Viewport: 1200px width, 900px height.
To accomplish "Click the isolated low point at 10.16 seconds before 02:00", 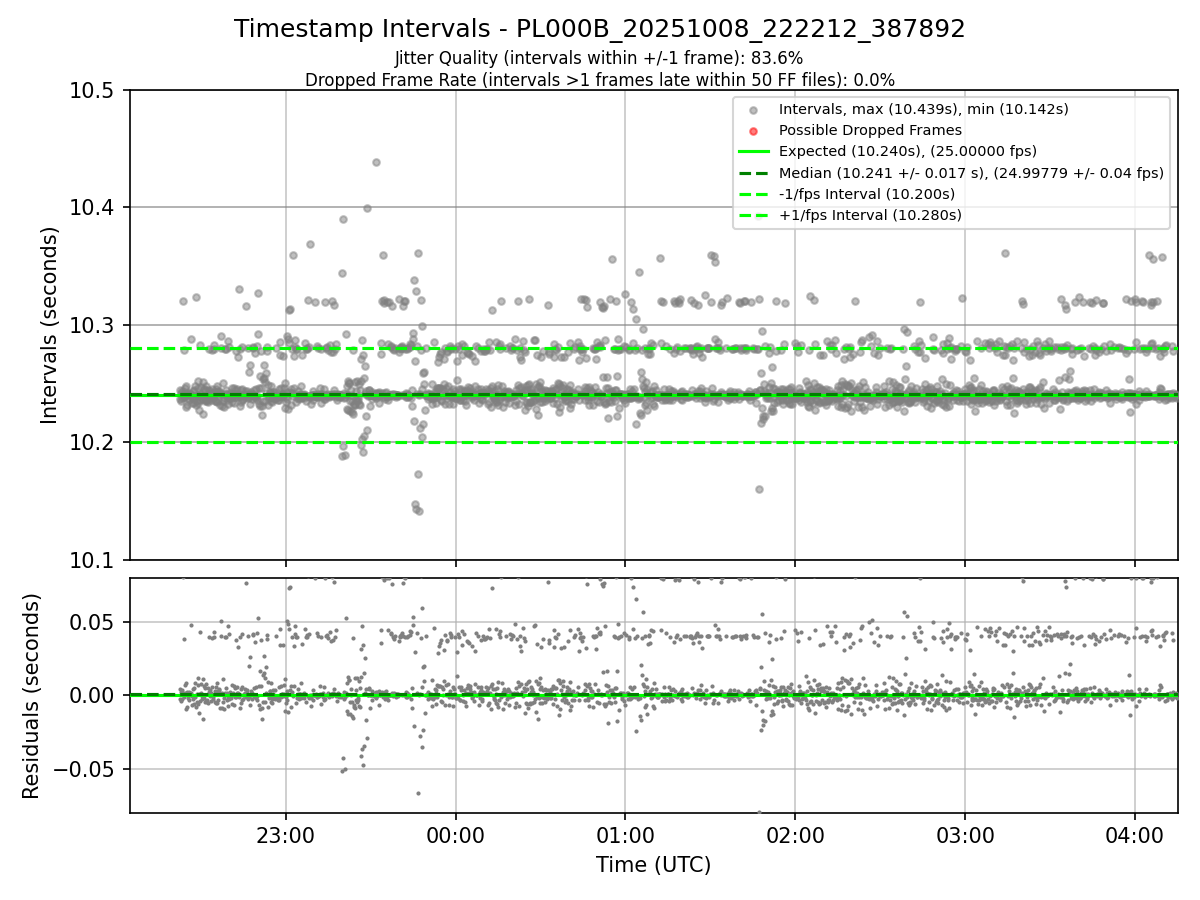I will coord(759,489).
